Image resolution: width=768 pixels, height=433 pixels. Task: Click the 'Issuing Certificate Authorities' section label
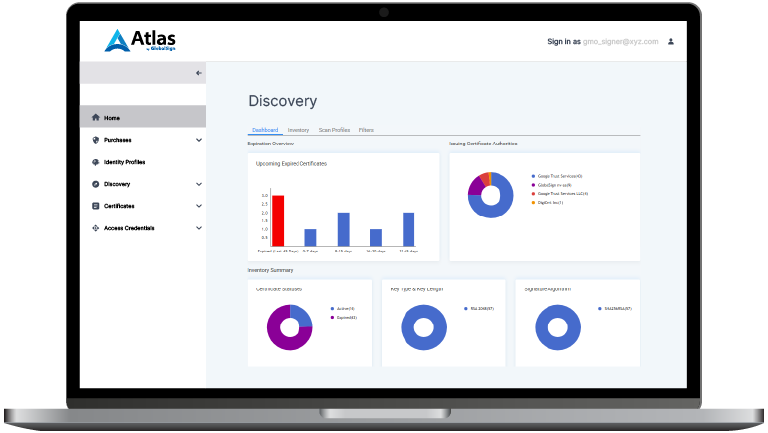click(483, 144)
